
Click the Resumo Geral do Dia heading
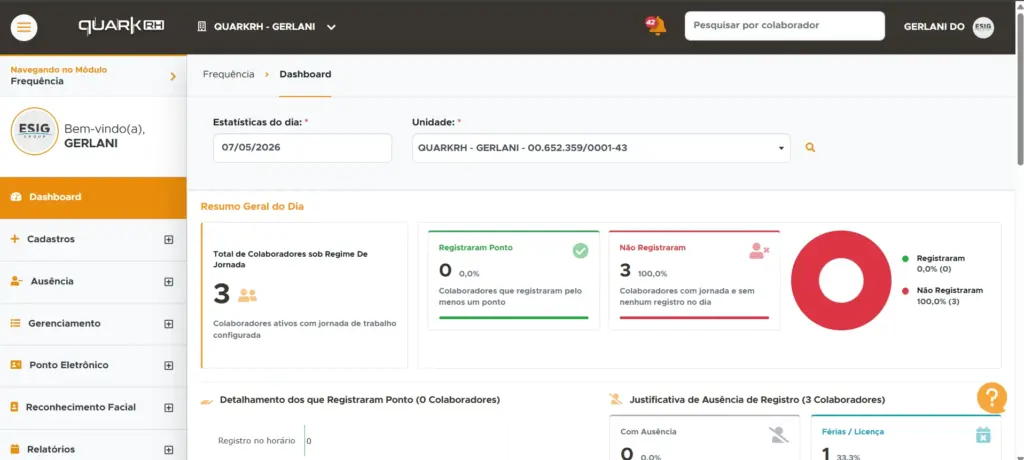pos(252,206)
